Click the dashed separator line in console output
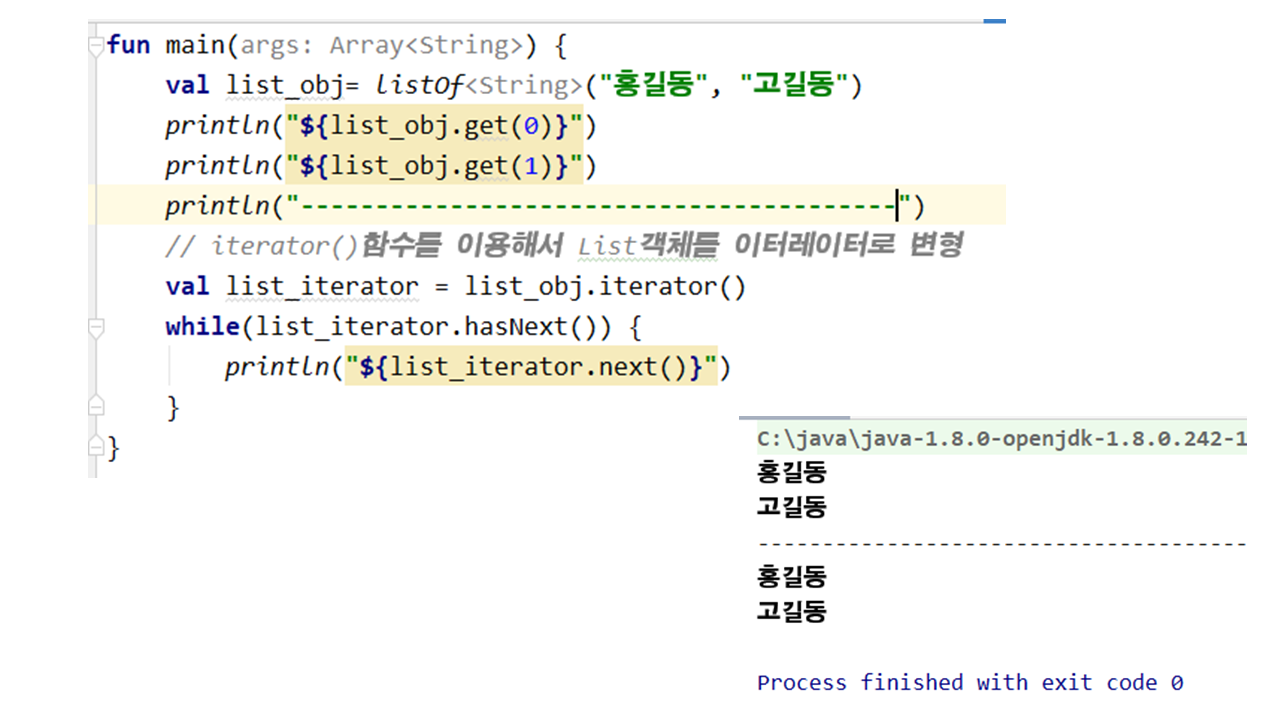 click(x=1001, y=544)
